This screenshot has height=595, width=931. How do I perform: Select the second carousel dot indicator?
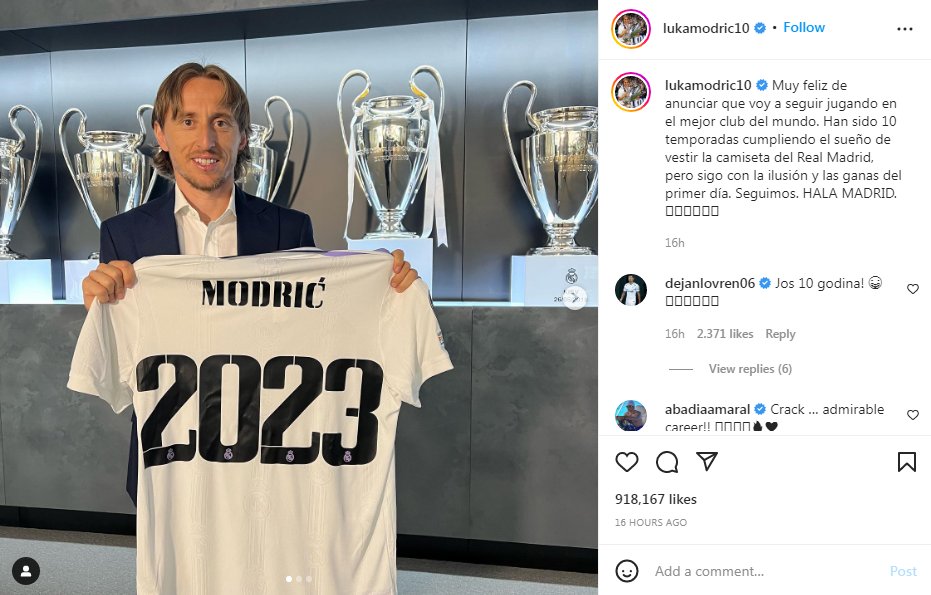[299, 579]
